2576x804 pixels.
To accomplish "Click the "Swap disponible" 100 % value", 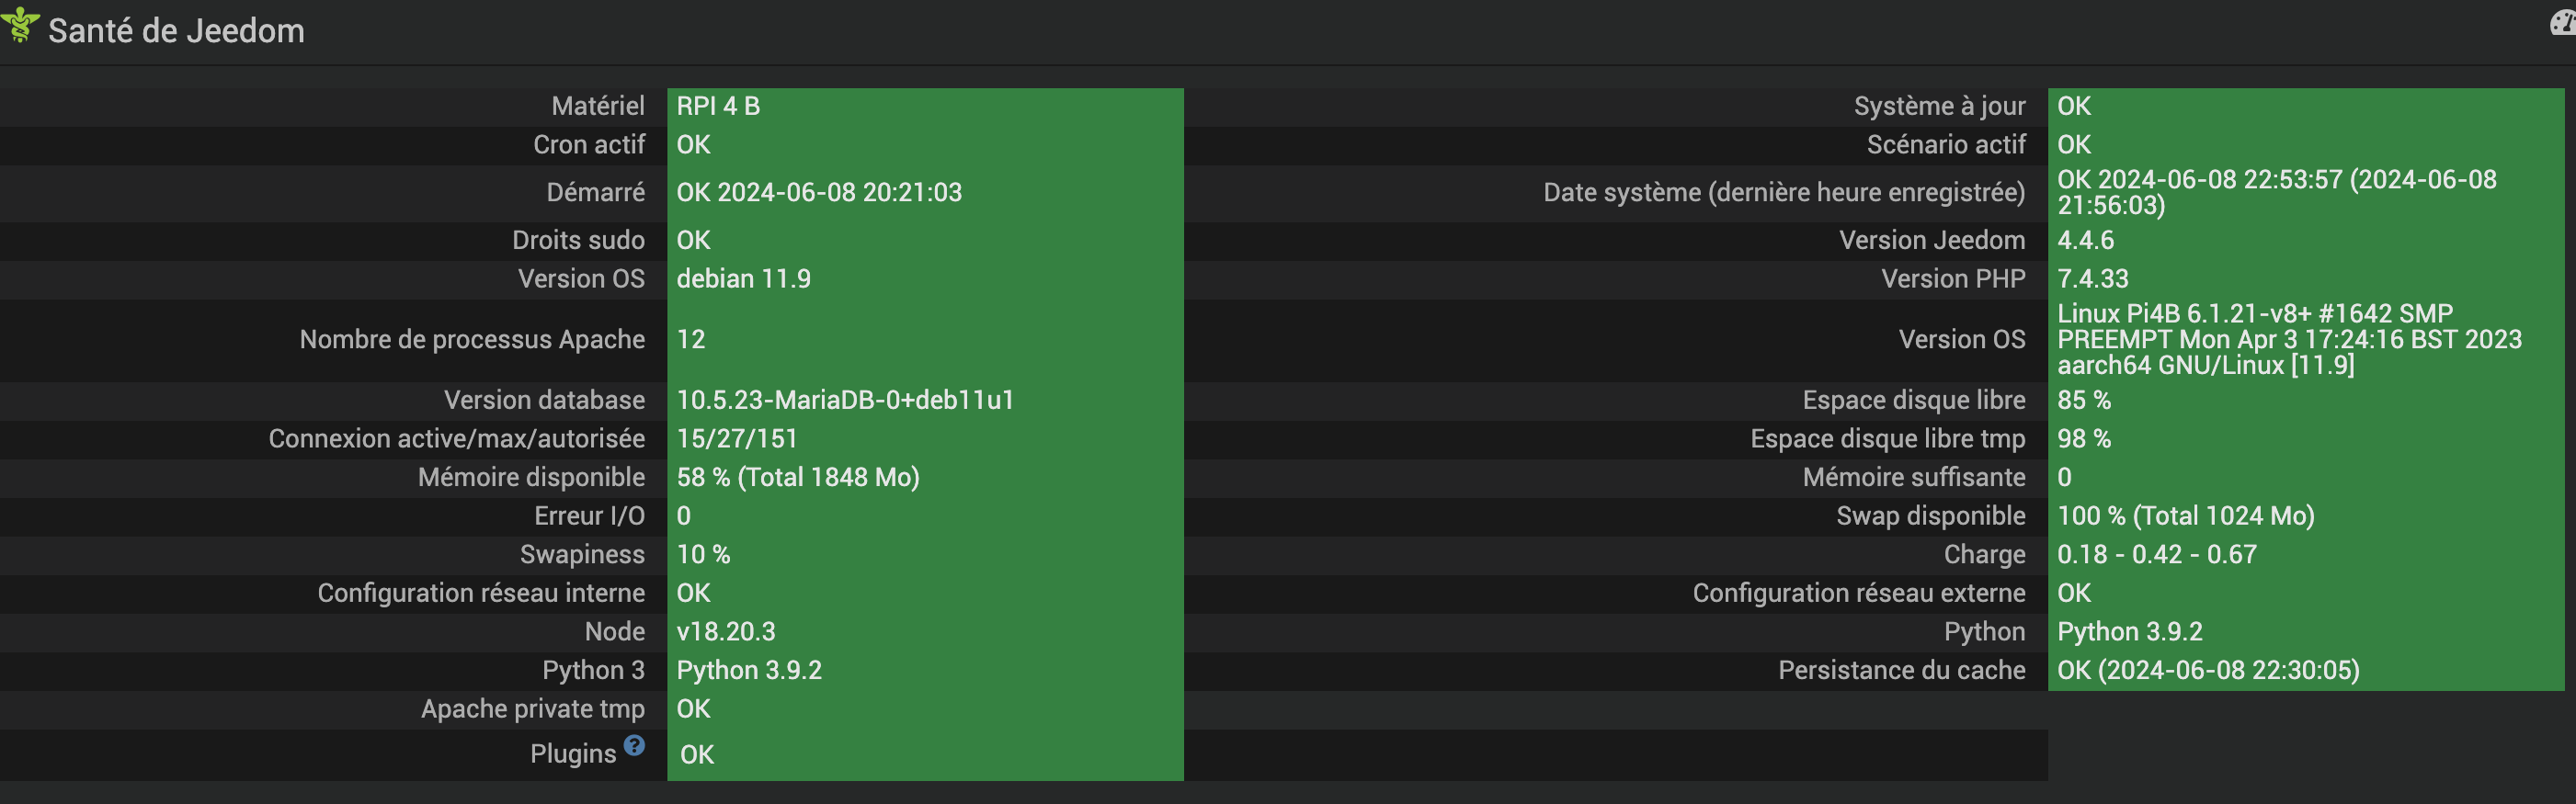I will [x=2185, y=516].
